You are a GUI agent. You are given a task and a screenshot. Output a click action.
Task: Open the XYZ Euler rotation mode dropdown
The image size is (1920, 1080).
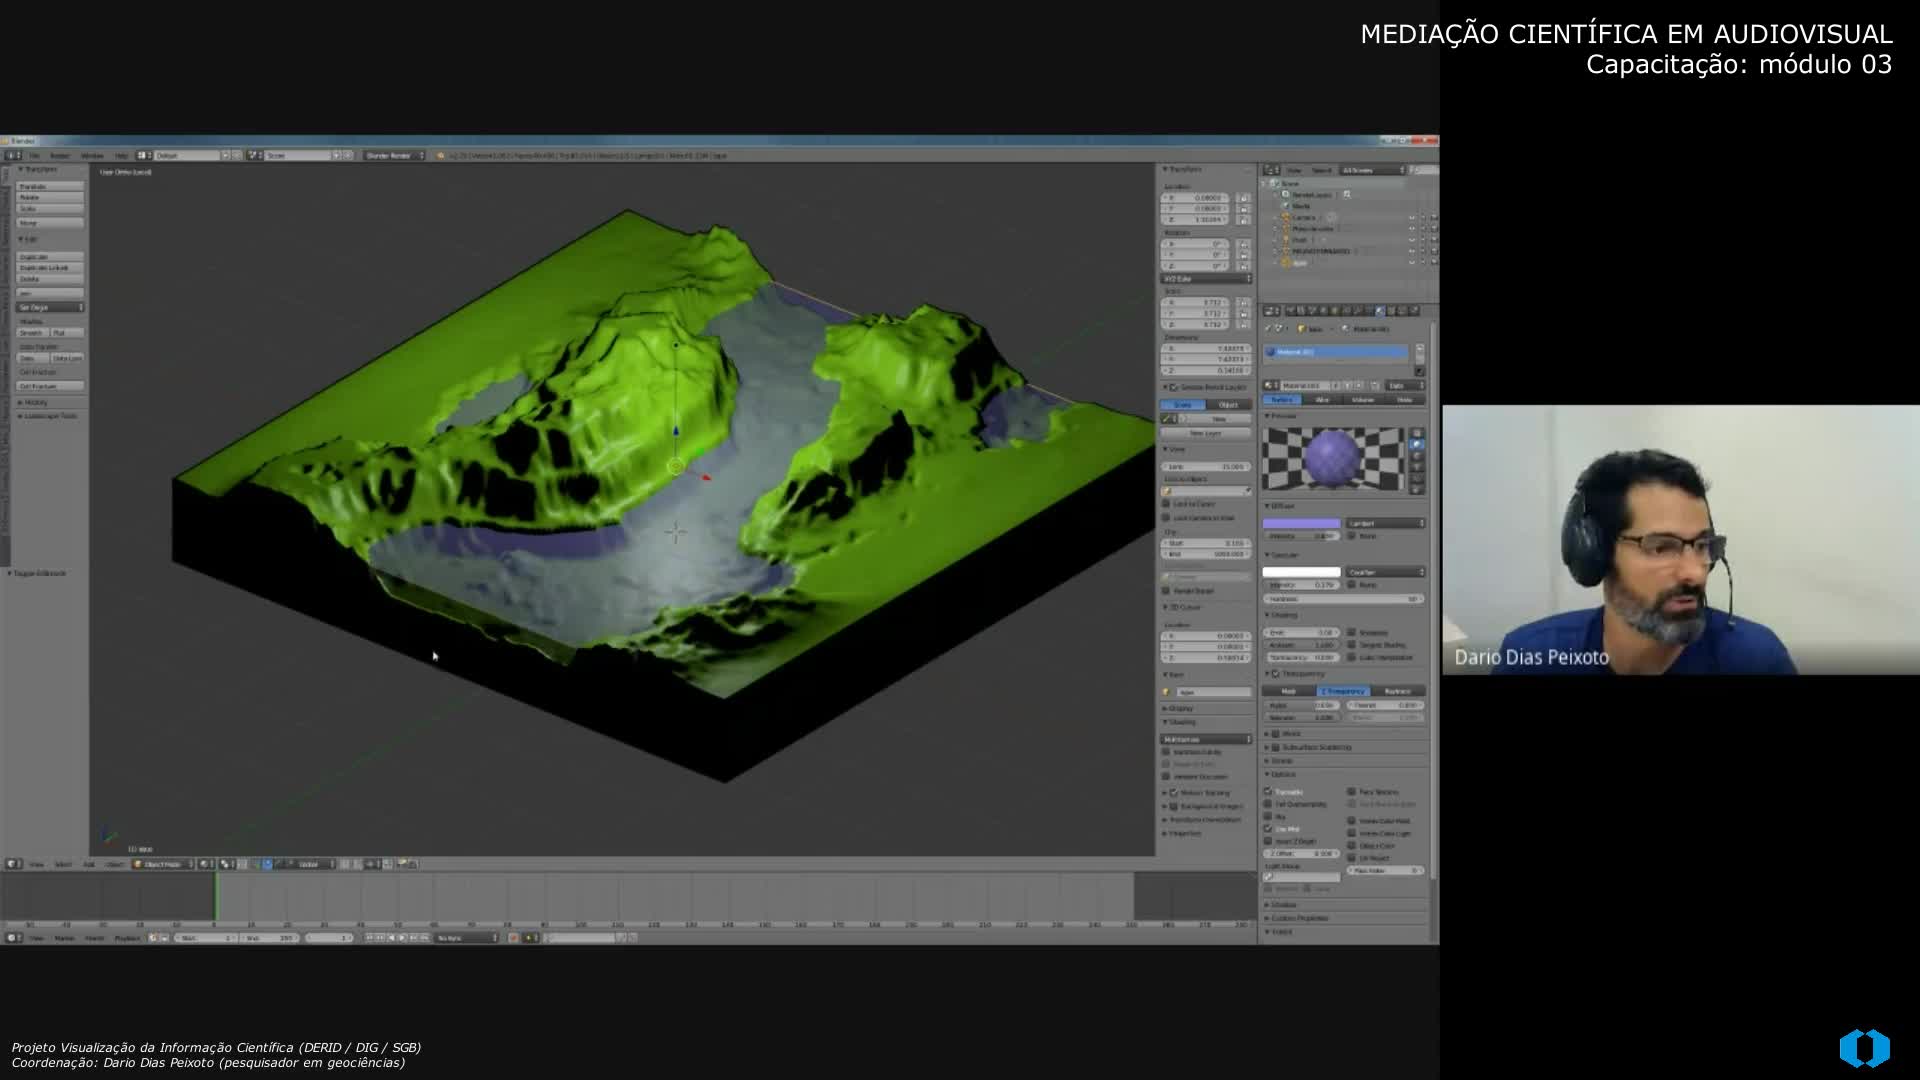1206,279
